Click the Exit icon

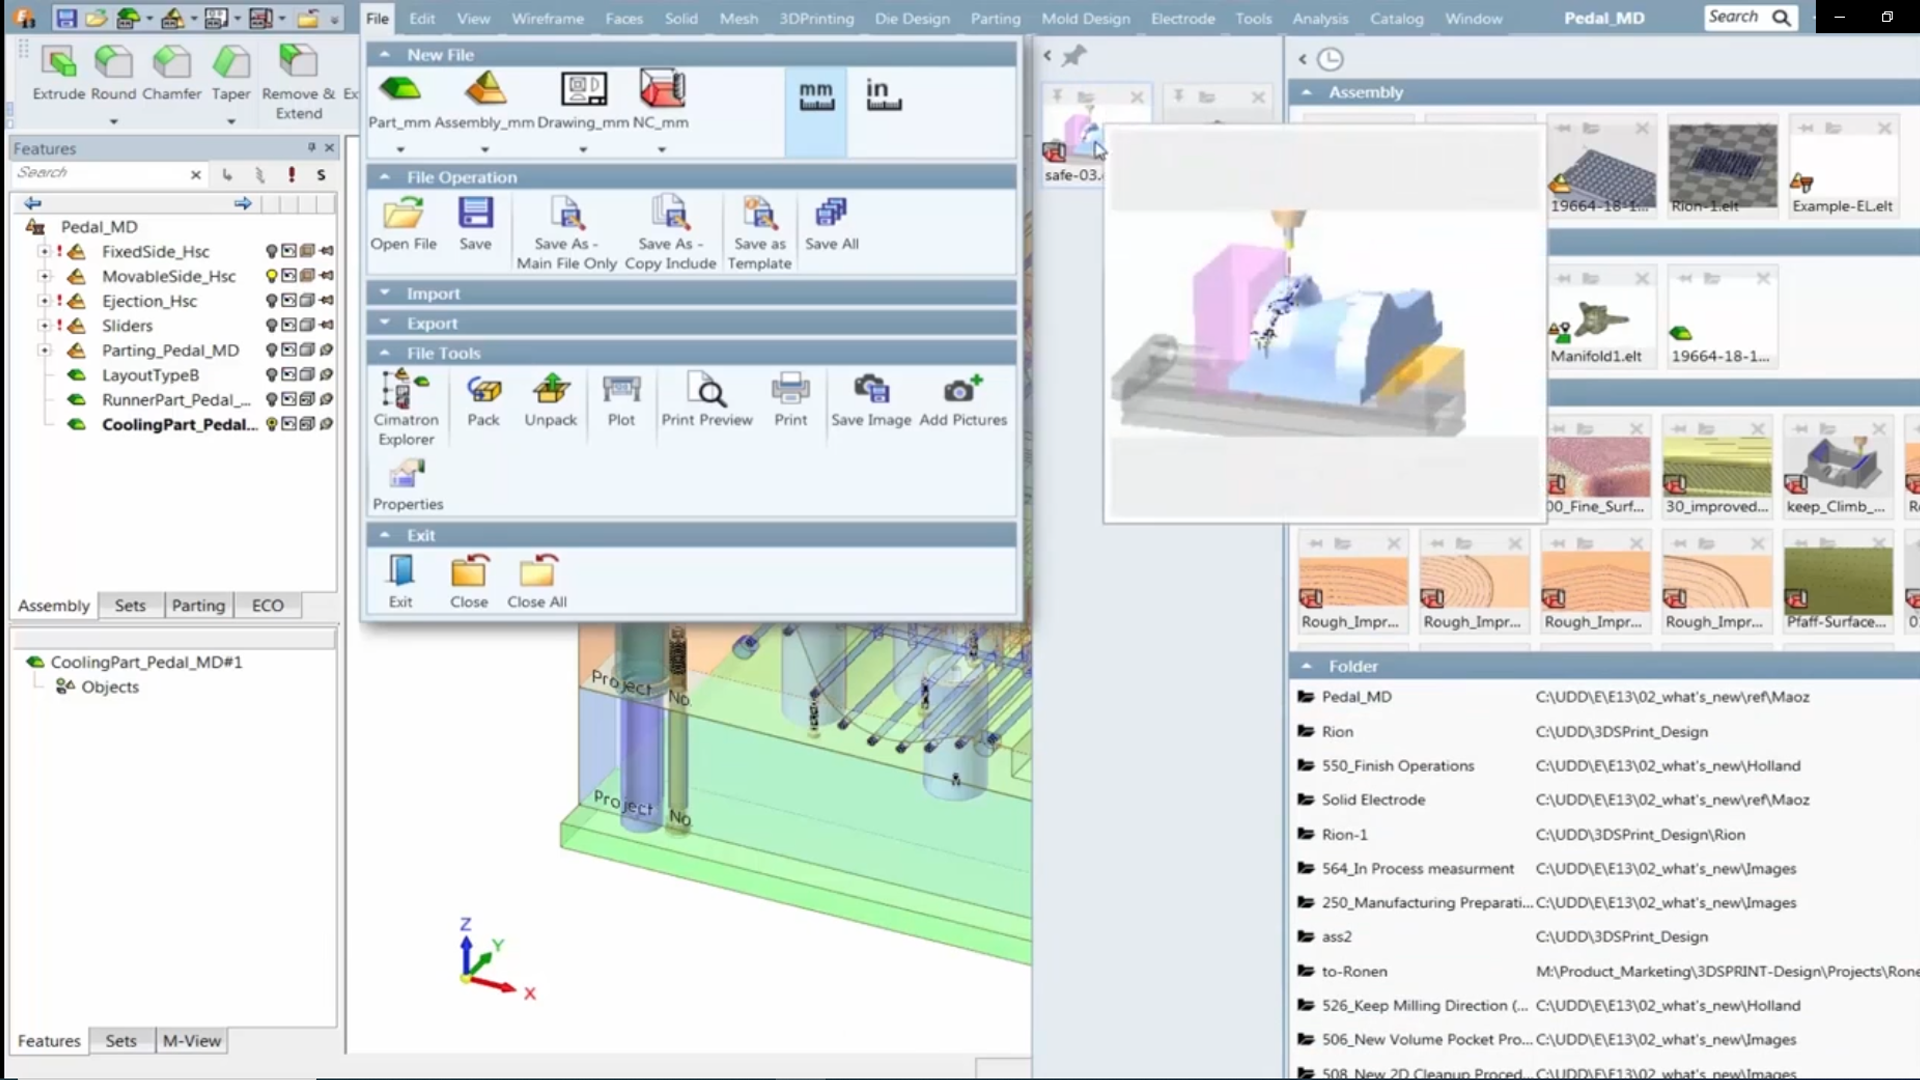click(x=400, y=581)
